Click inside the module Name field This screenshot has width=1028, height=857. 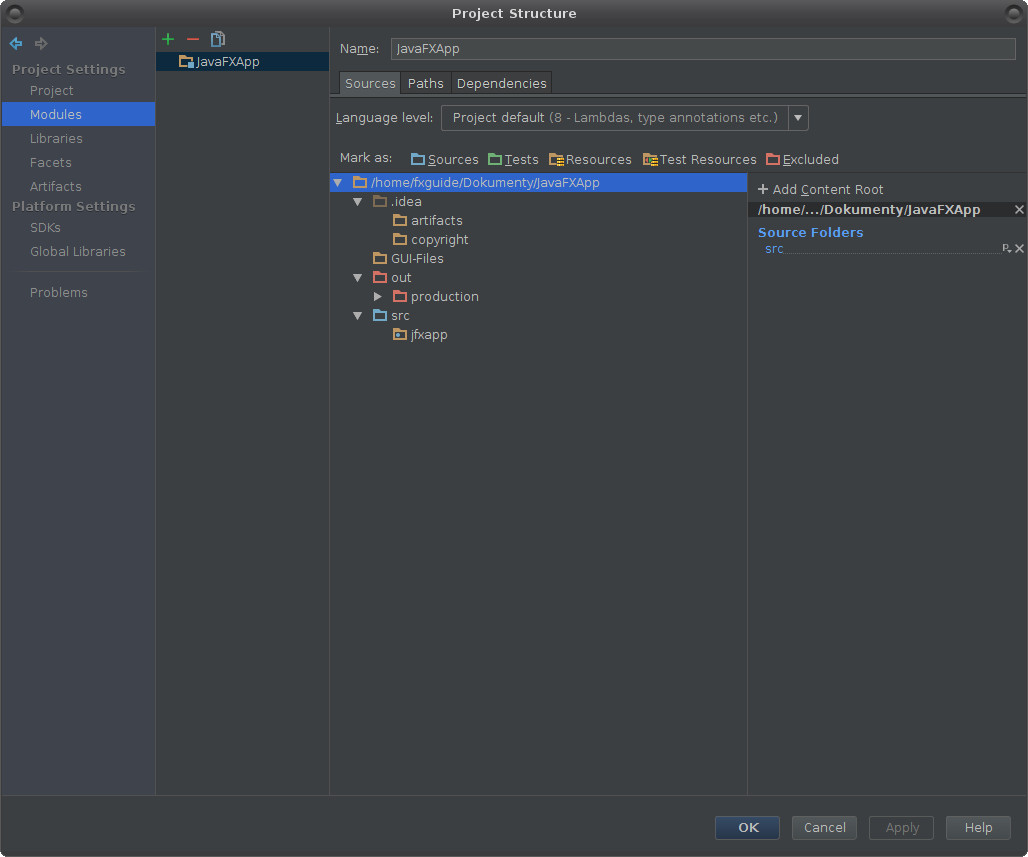click(703, 49)
